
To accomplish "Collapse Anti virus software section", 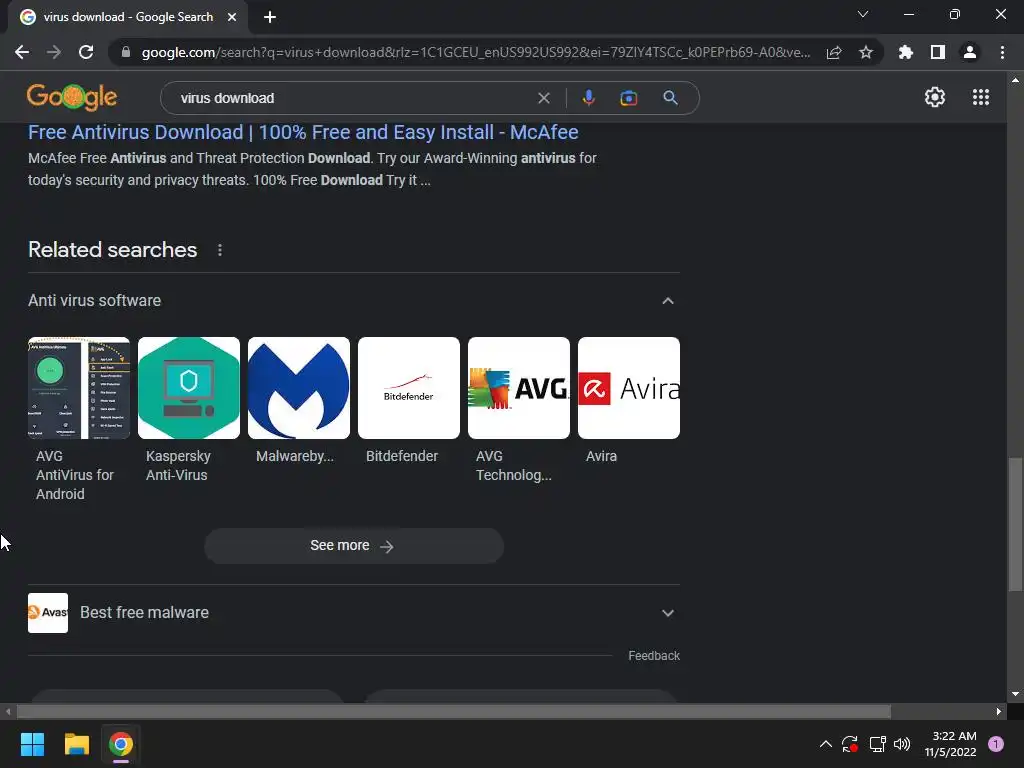I will pyautogui.click(x=667, y=300).
